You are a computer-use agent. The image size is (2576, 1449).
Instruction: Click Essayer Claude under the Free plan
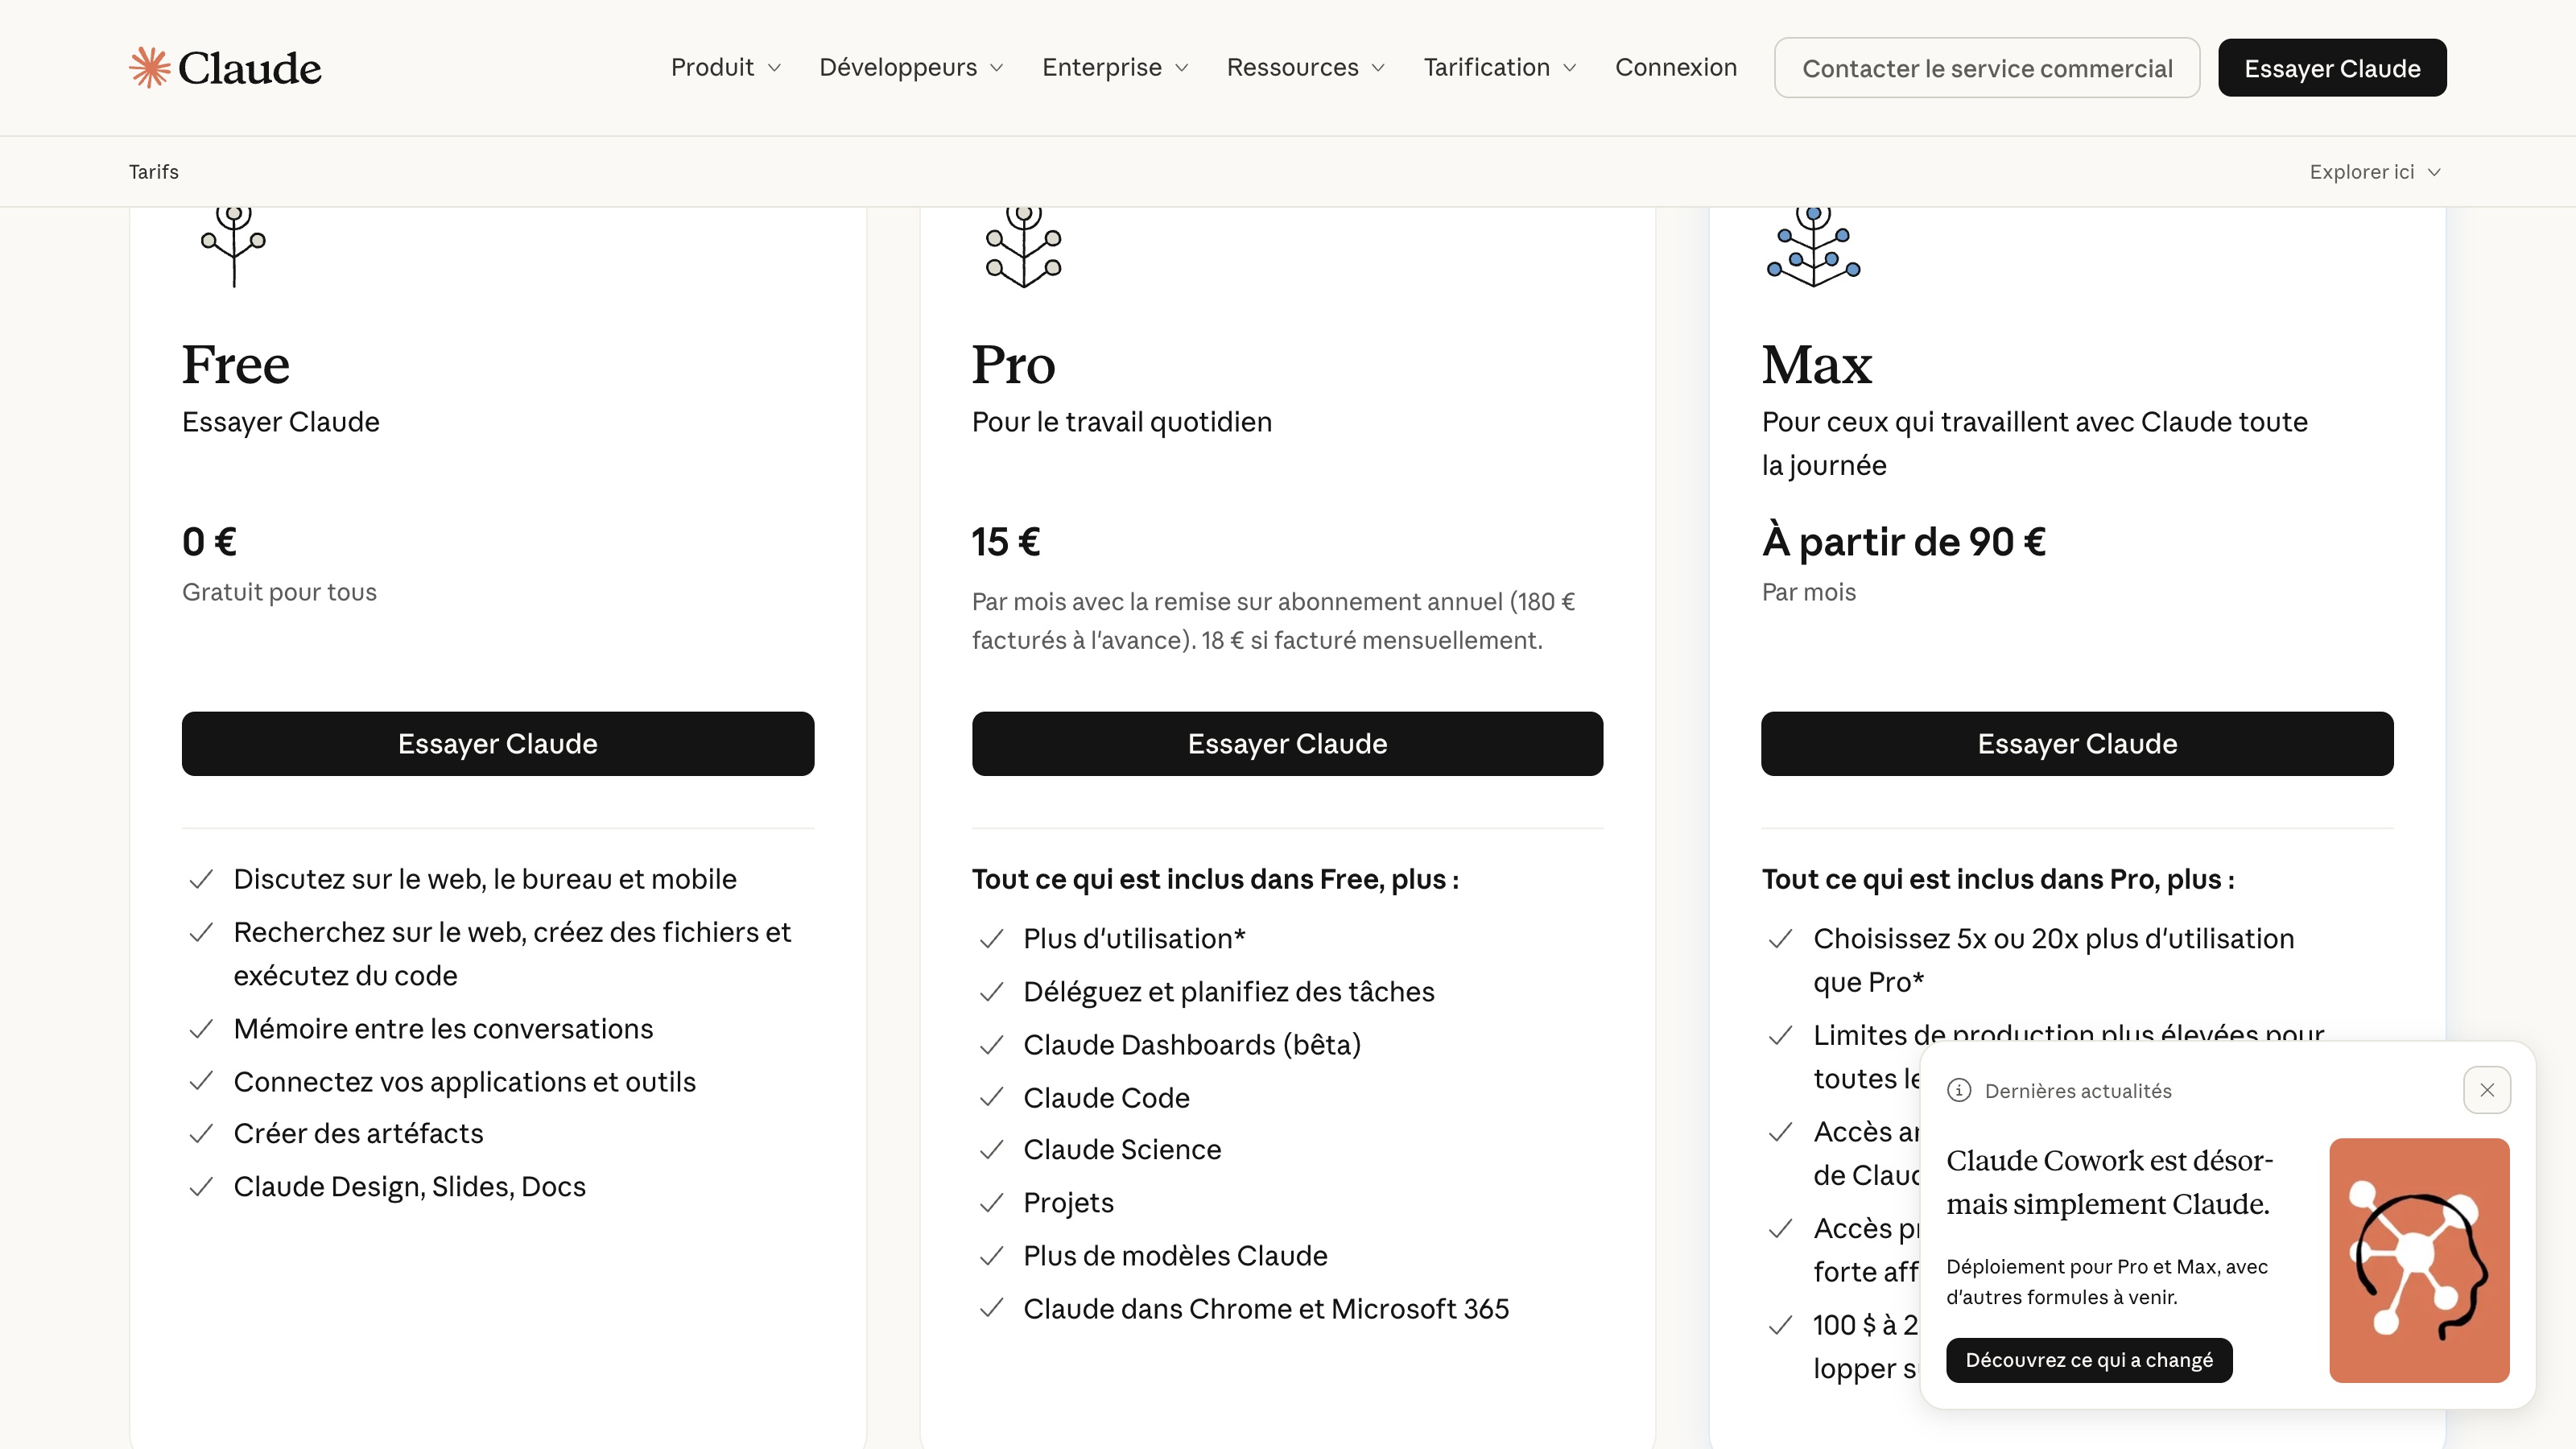pyautogui.click(x=498, y=743)
